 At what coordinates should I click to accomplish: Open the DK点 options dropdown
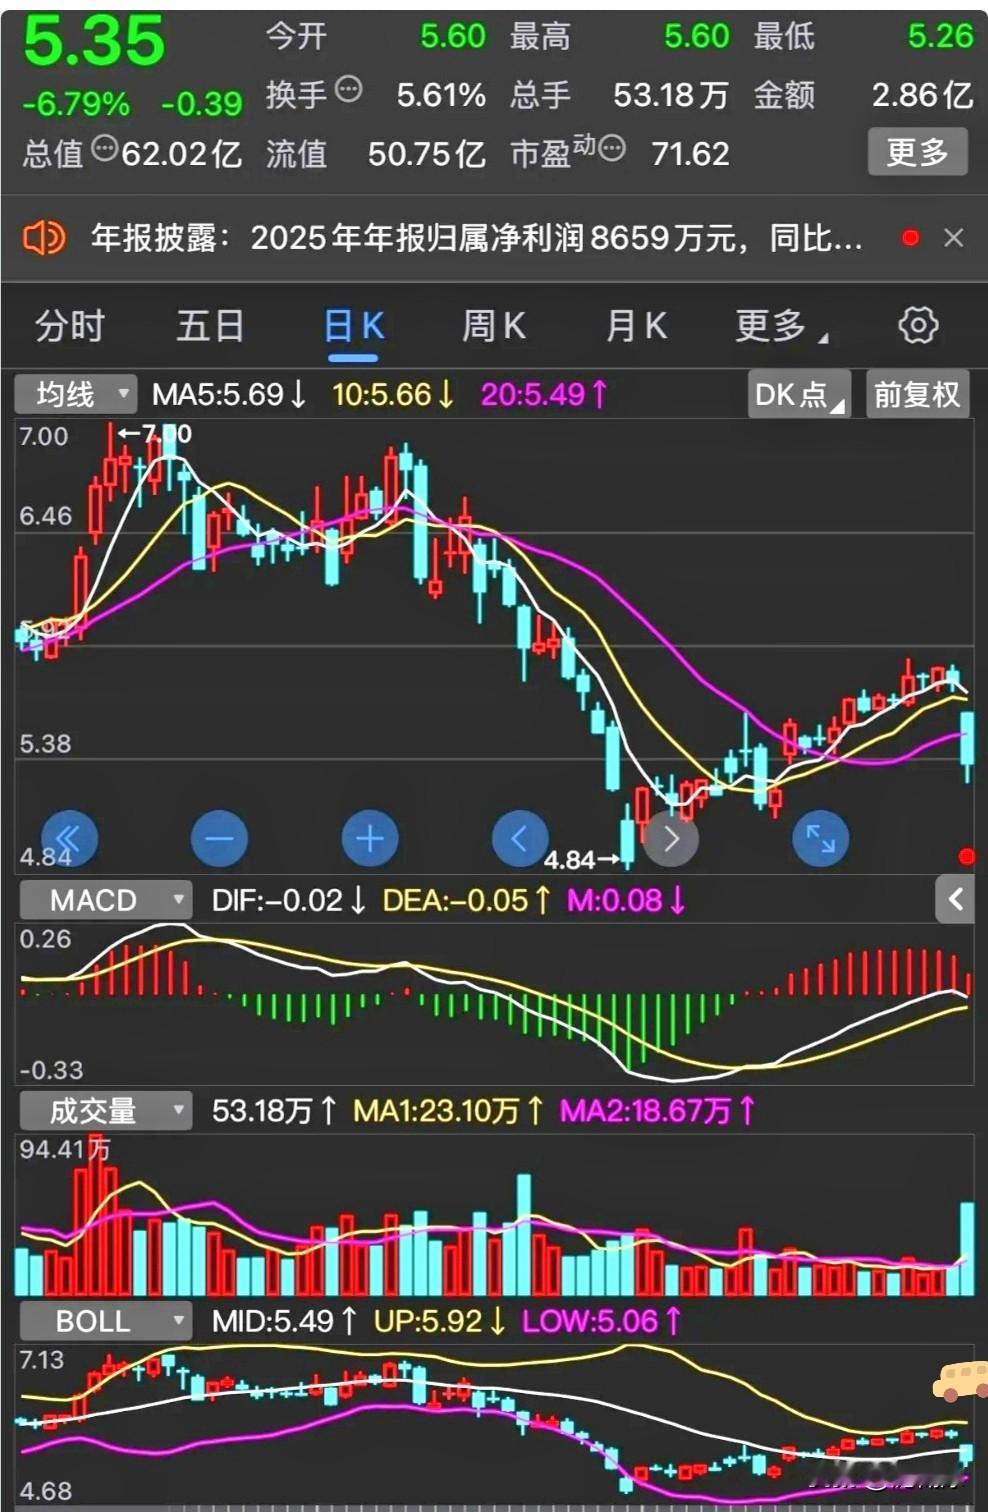click(799, 394)
